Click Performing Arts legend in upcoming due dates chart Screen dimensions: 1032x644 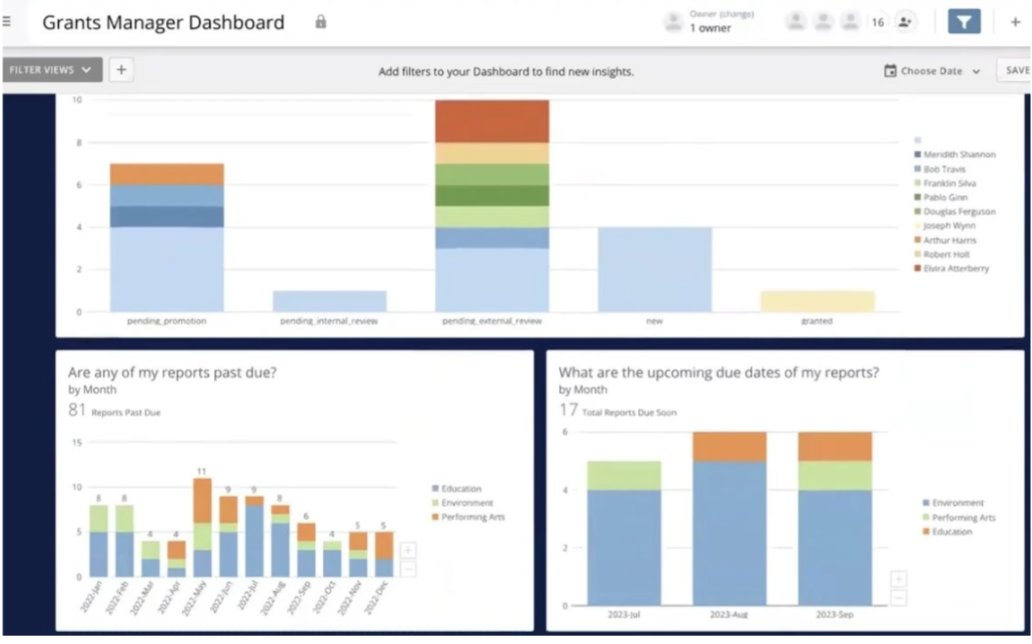pos(959,518)
